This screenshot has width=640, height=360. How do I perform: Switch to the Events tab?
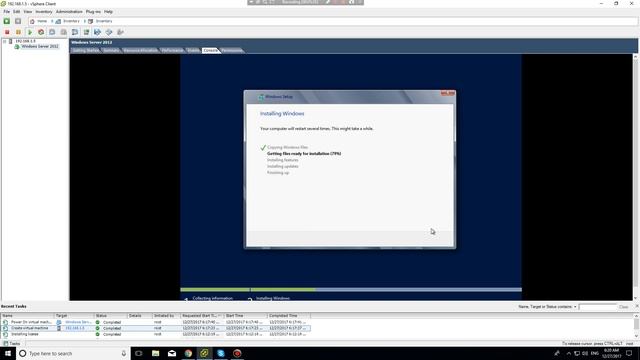[193, 51]
